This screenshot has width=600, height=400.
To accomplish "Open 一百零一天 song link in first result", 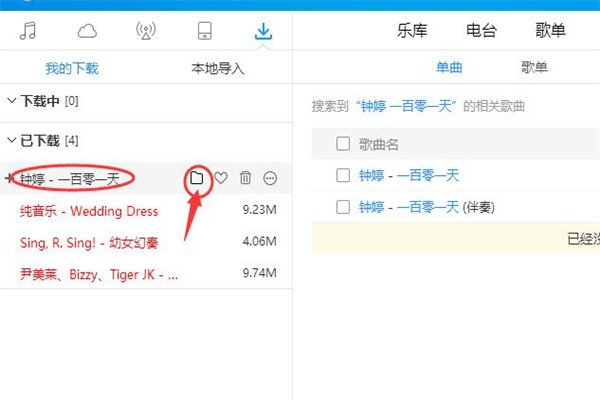I will coord(428,176).
